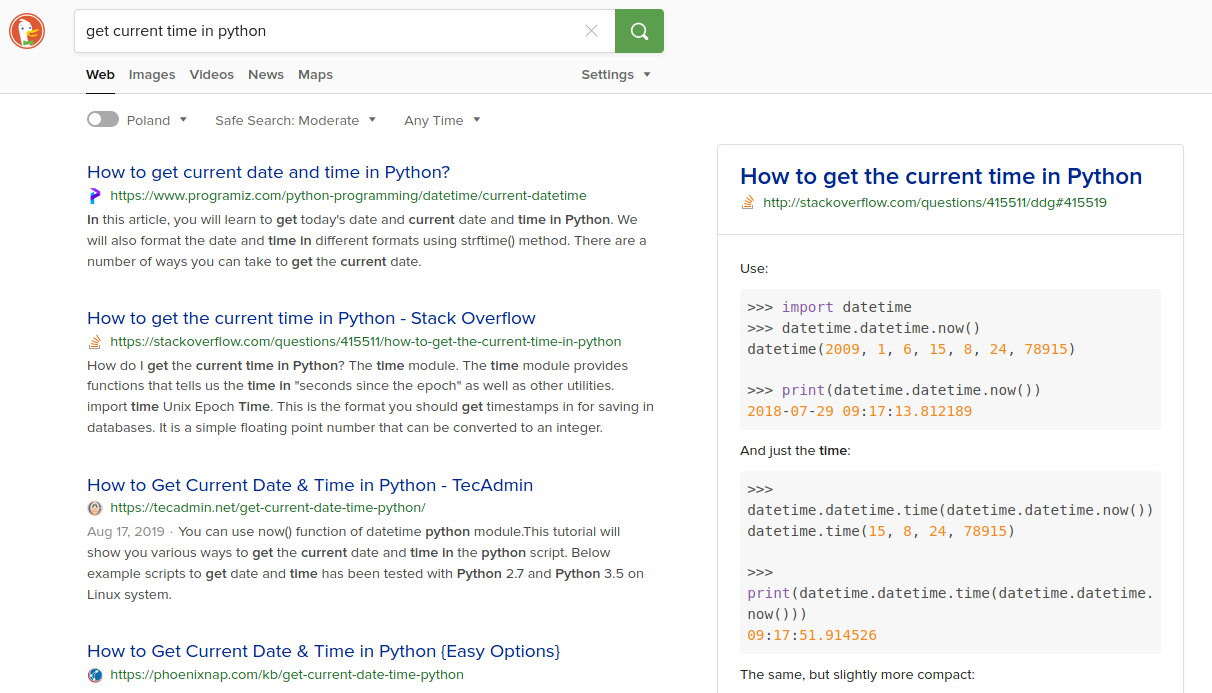Image resolution: width=1212 pixels, height=693 pixels.
Task: Click the TecAdmin favicon icon
Action: (95, 508)
